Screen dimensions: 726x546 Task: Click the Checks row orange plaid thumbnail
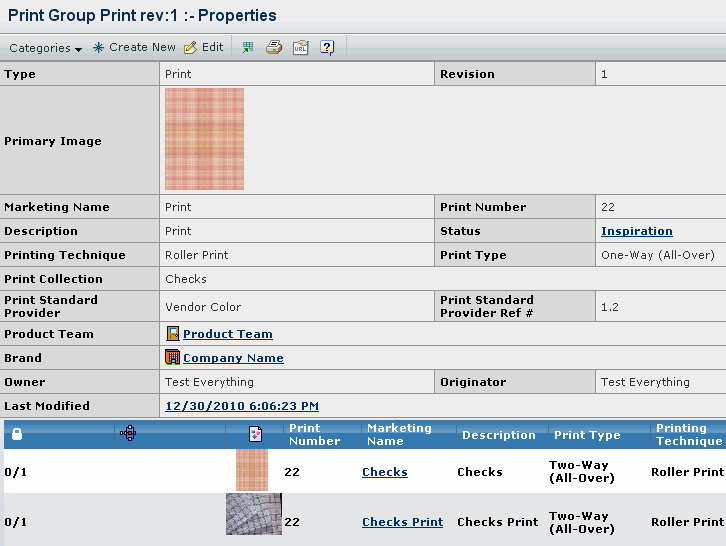click(252, 470)
